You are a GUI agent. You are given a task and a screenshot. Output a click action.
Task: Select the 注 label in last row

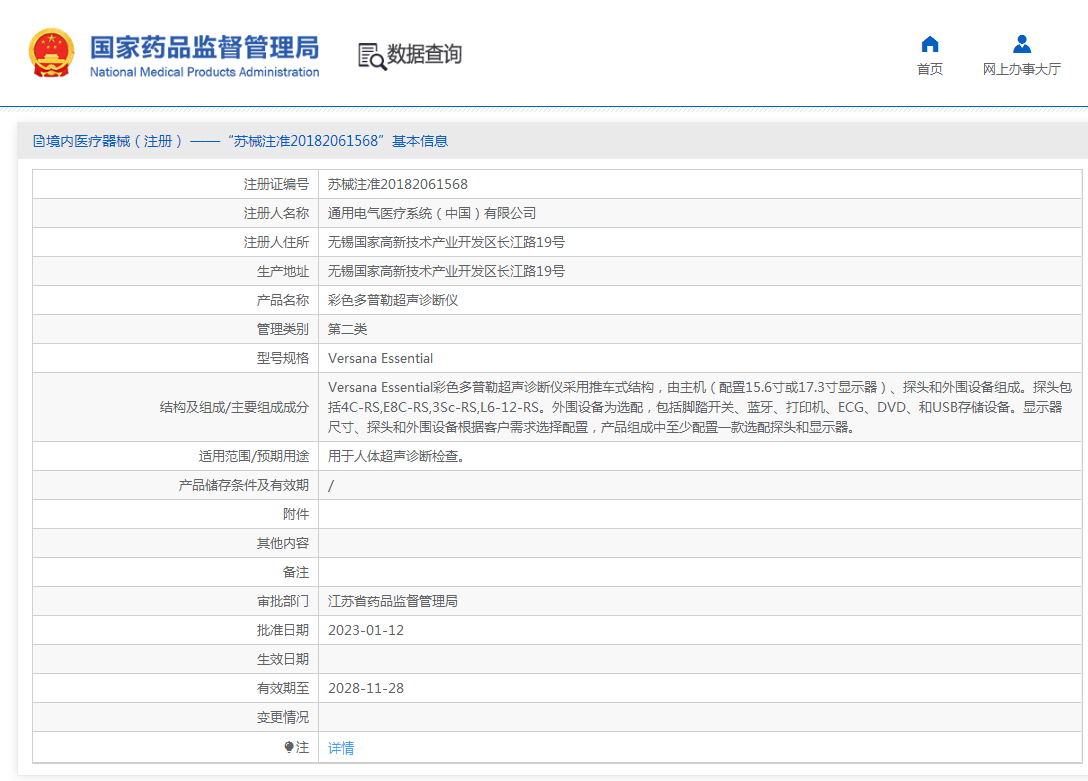tap(303, 747)
